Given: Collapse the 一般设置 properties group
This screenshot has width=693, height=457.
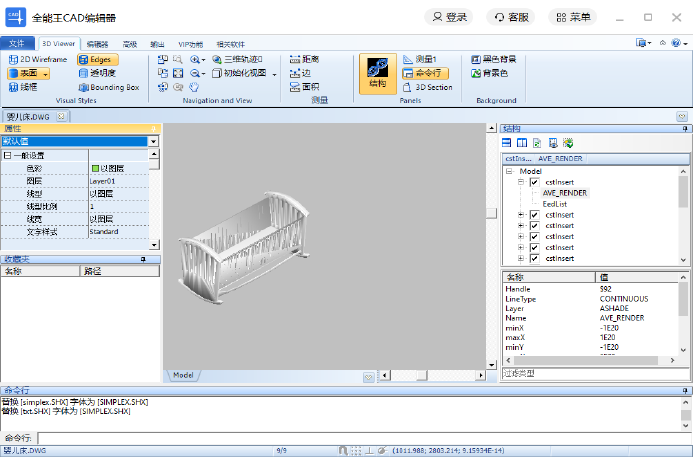Looking at the screenshot, I should coord(7,156).
